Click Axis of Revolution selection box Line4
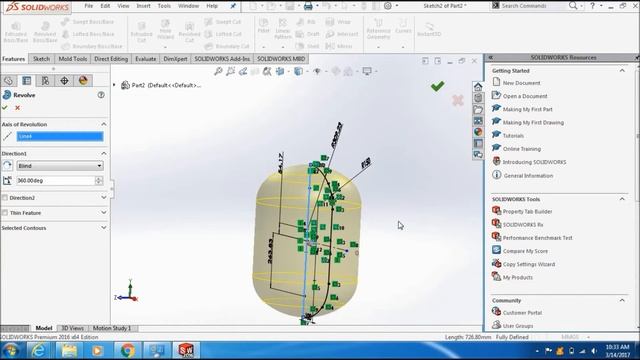 [60, 136]
